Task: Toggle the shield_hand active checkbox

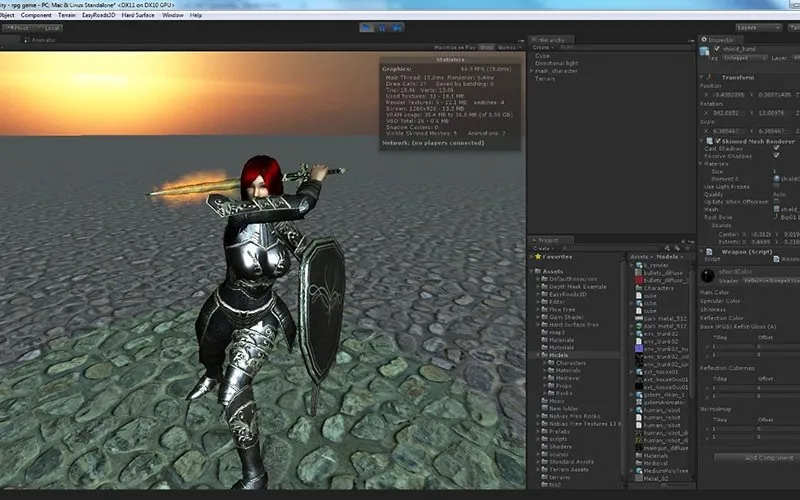Action: (717, 49)
